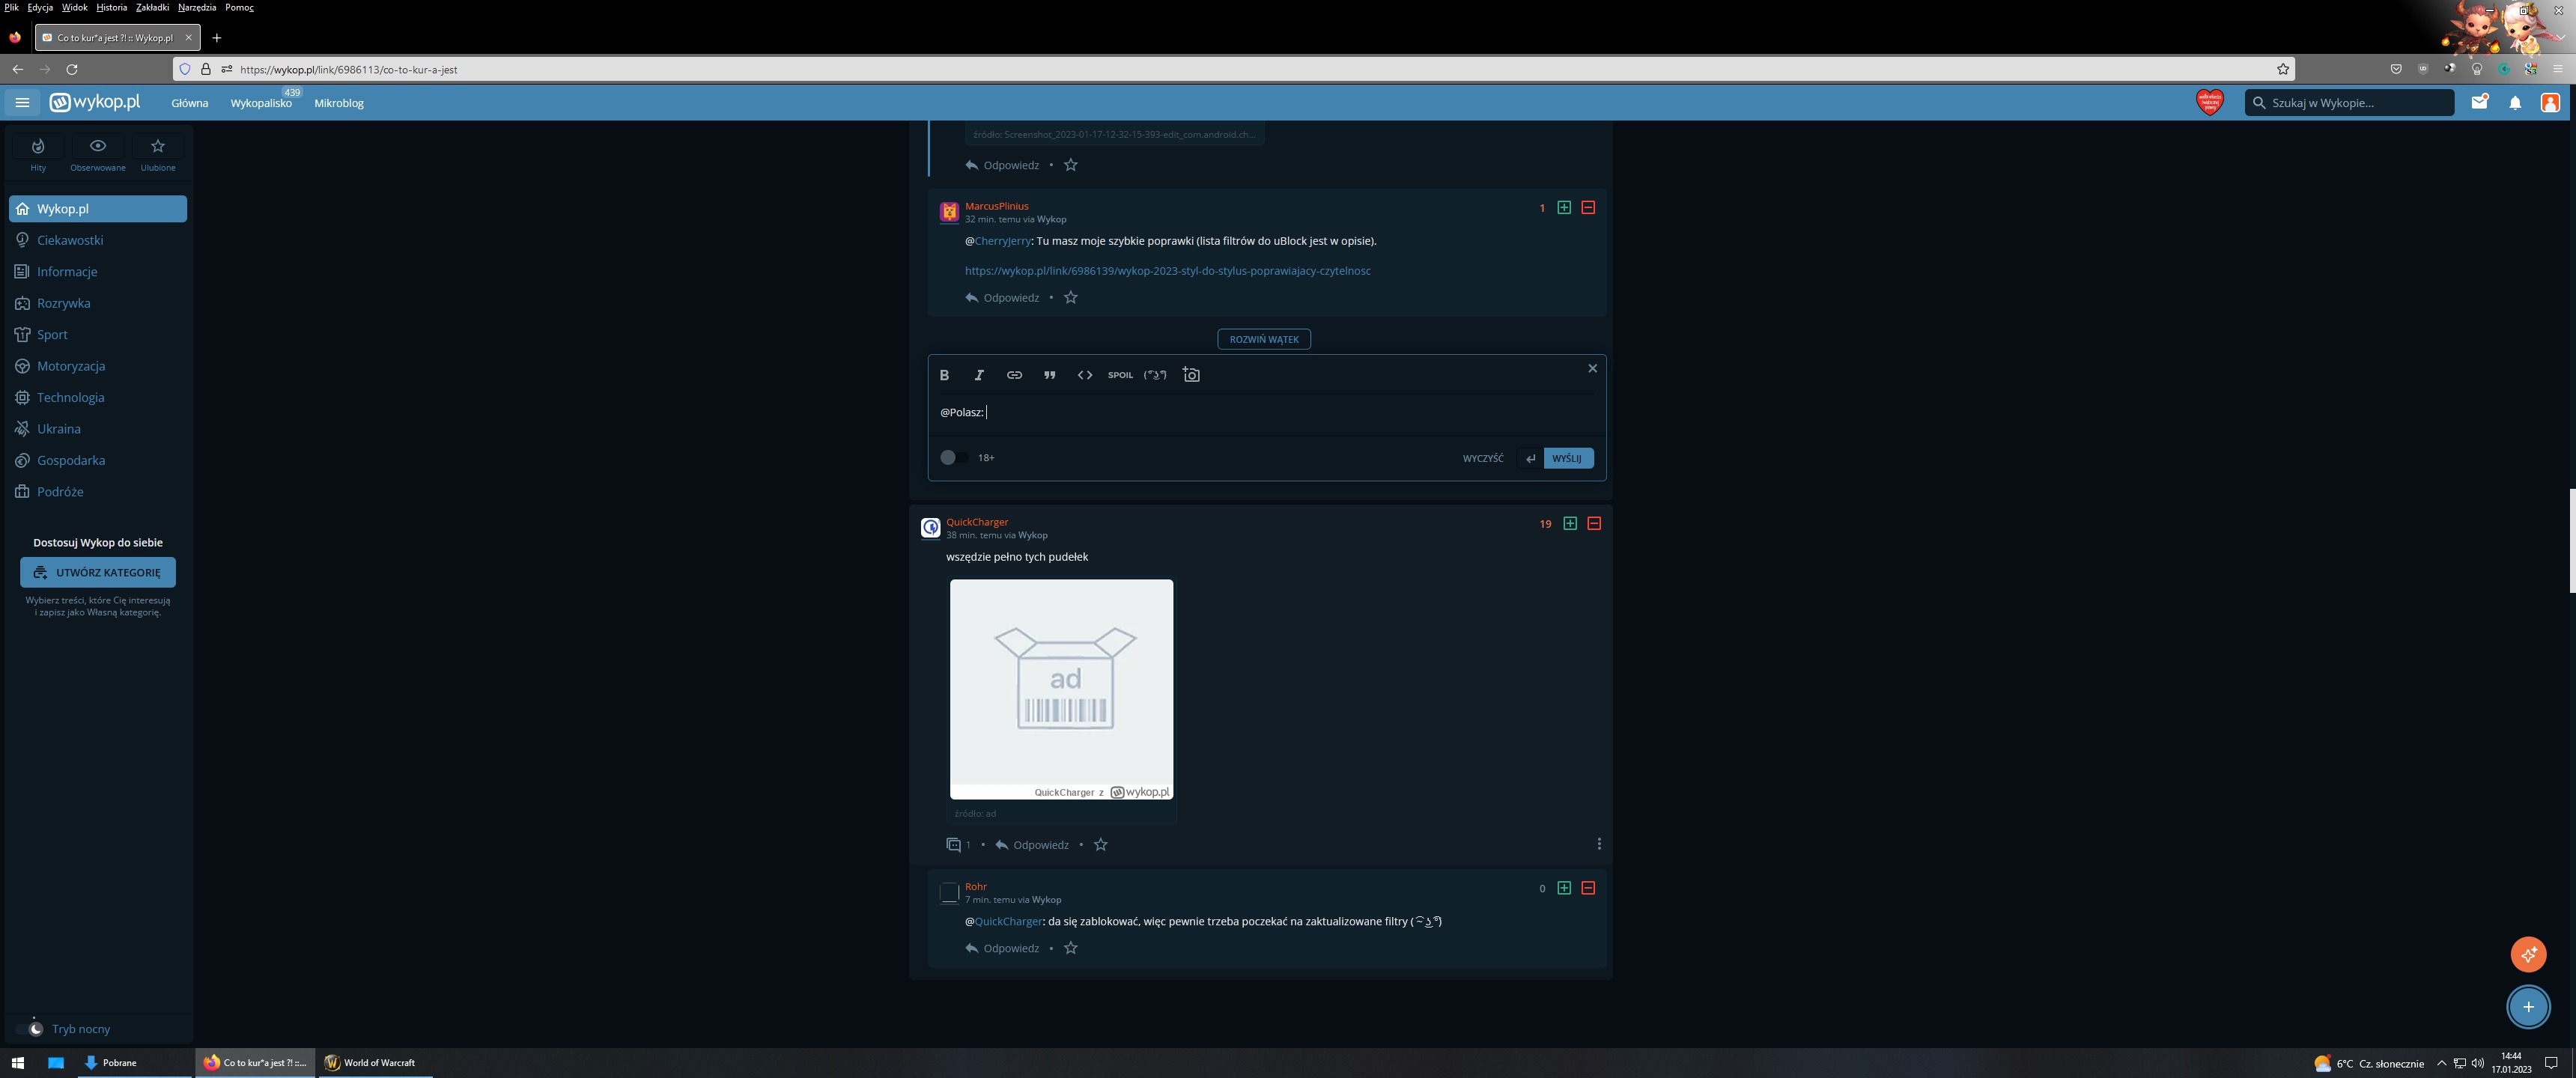The height and width of the screenshot is (1078, 2576).
Task: Open the stylus-poprawiajacy-czytelnosc link
Action: pos(1167,271)
